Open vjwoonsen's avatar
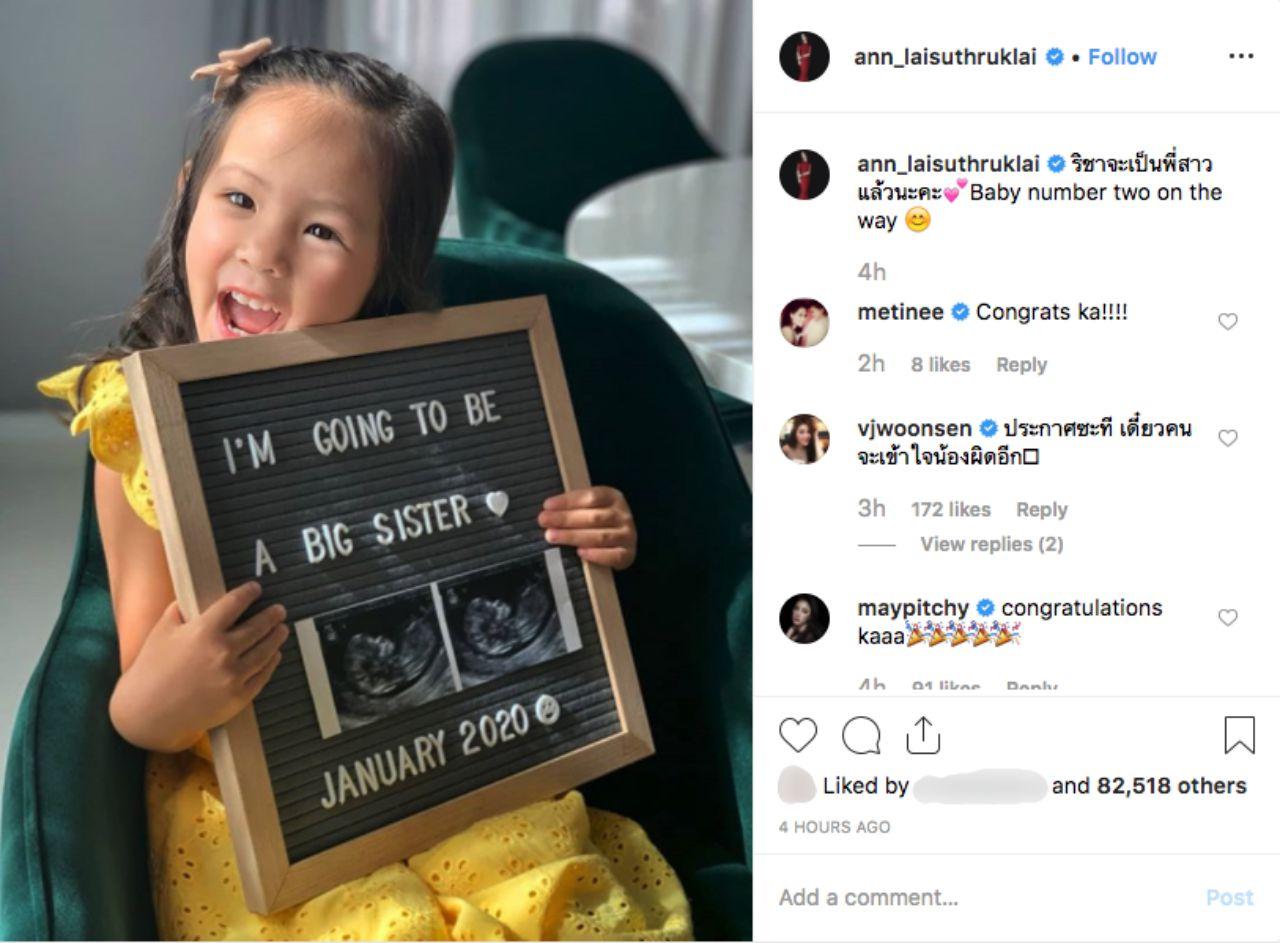1280x943 pixels. point(804,438)
